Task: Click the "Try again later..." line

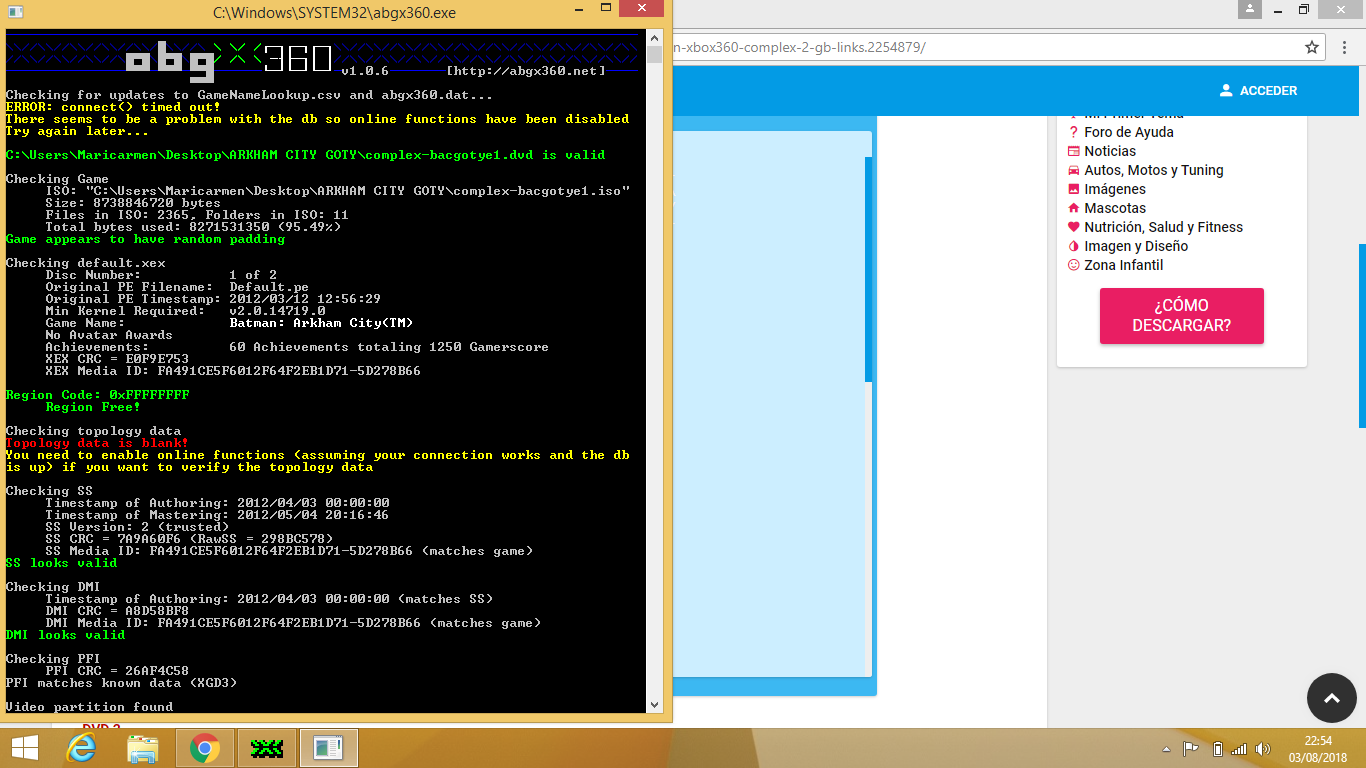Action: 77,131
